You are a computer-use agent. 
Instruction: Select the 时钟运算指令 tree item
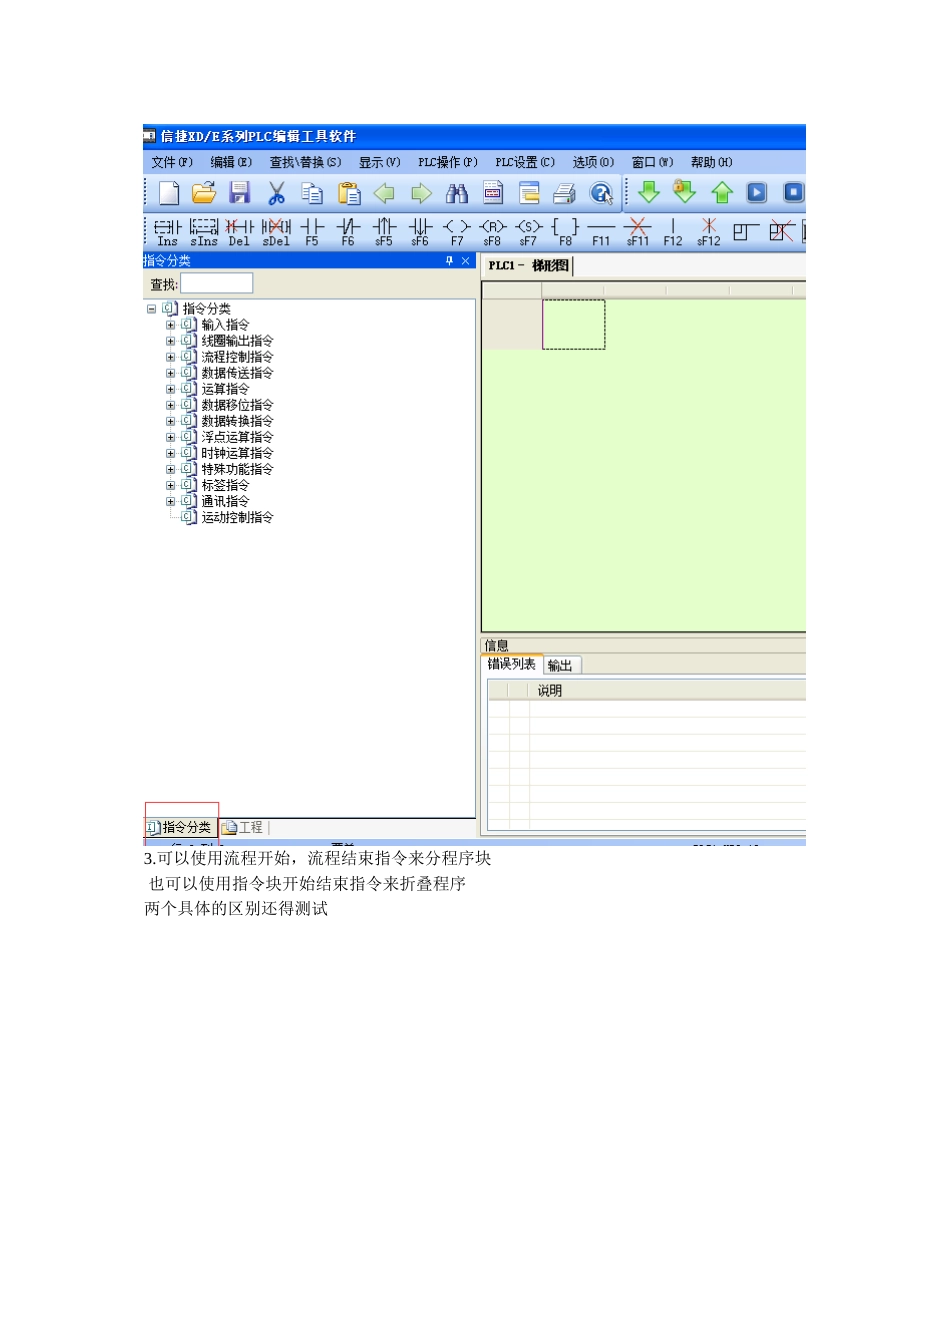(237, 453)
